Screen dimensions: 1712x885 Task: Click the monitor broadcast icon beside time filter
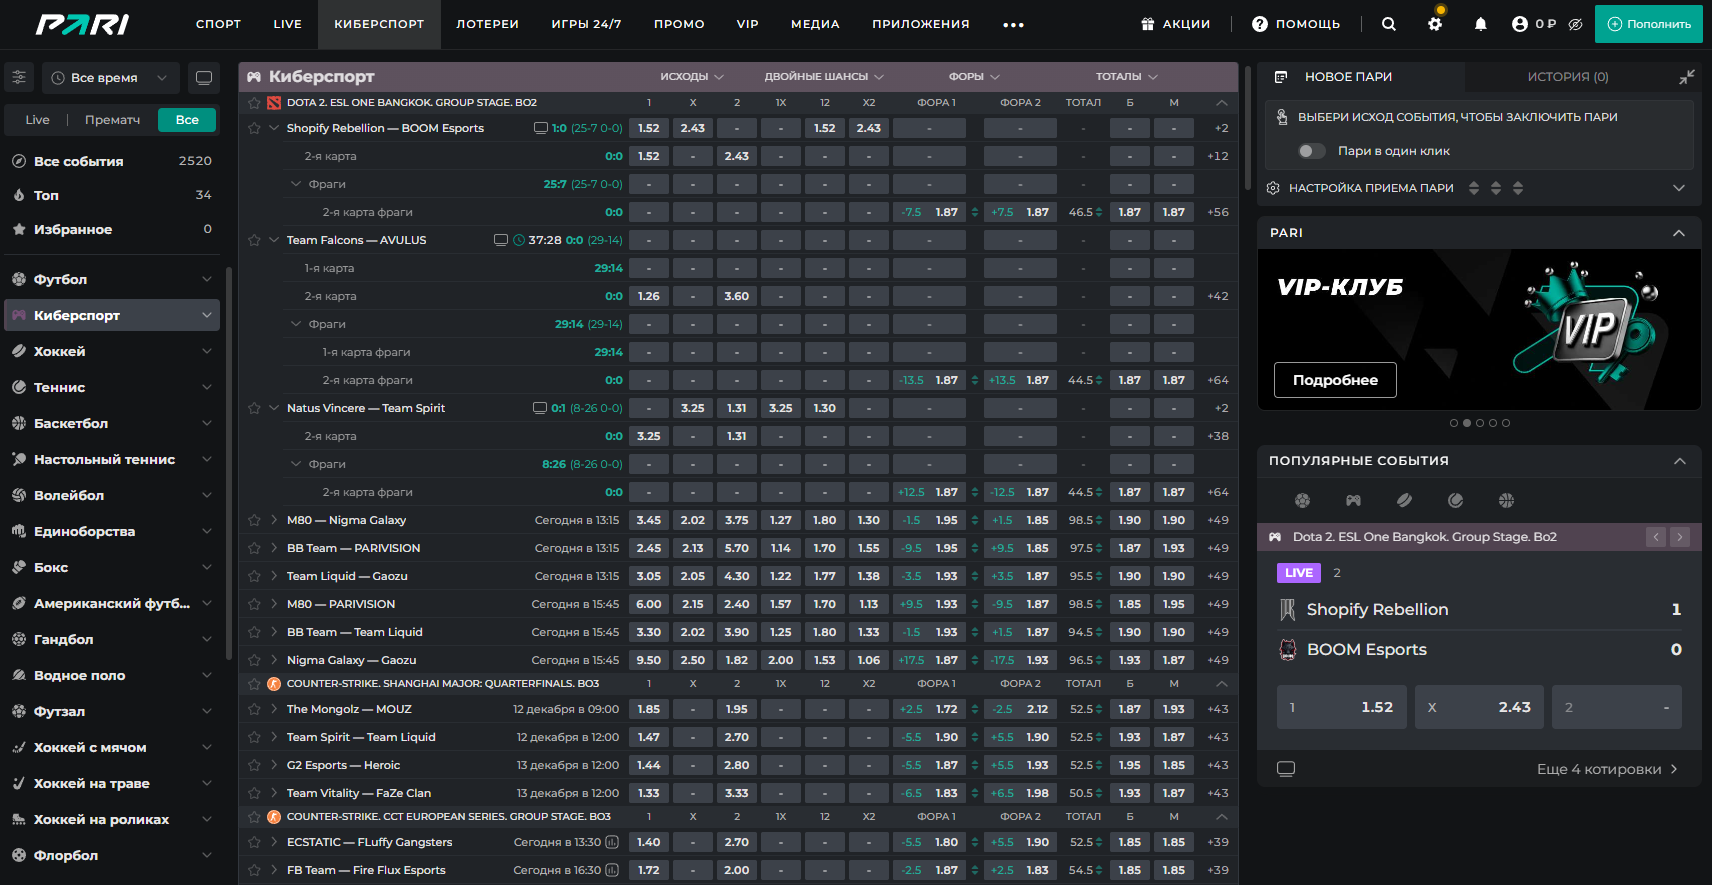[204, 77]
